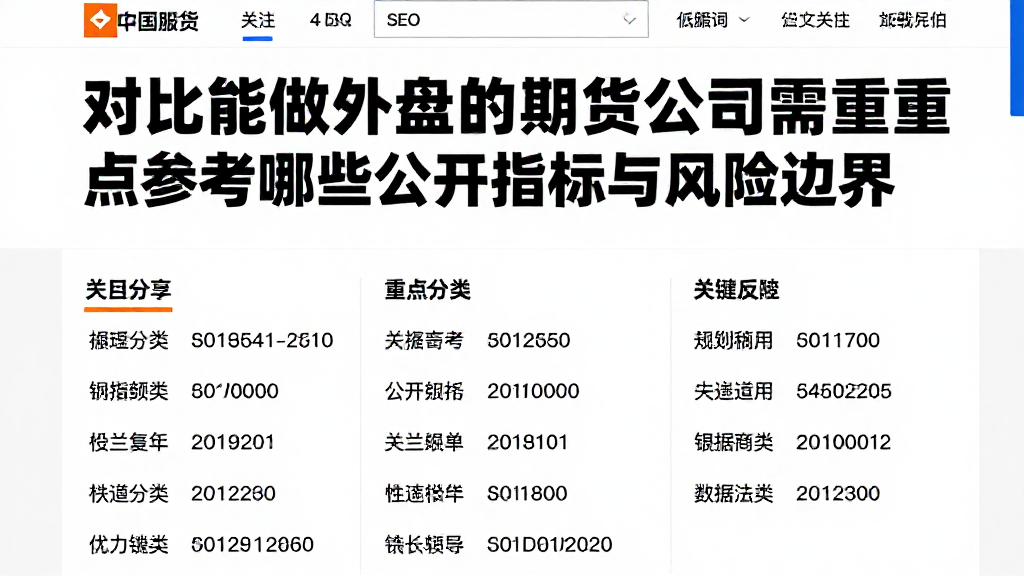1024x576 pixels.
Task: Click the value S012912060
Action: pos(252,544)
